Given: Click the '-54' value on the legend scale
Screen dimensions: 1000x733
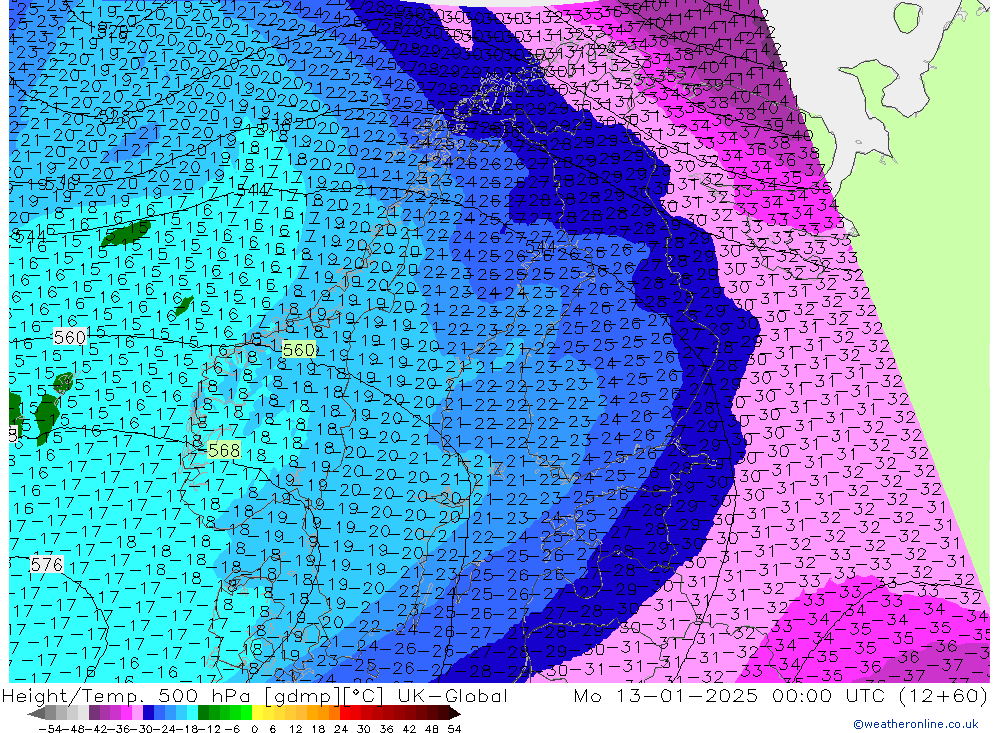Looking at the screenshot, I should click(50, 729).
